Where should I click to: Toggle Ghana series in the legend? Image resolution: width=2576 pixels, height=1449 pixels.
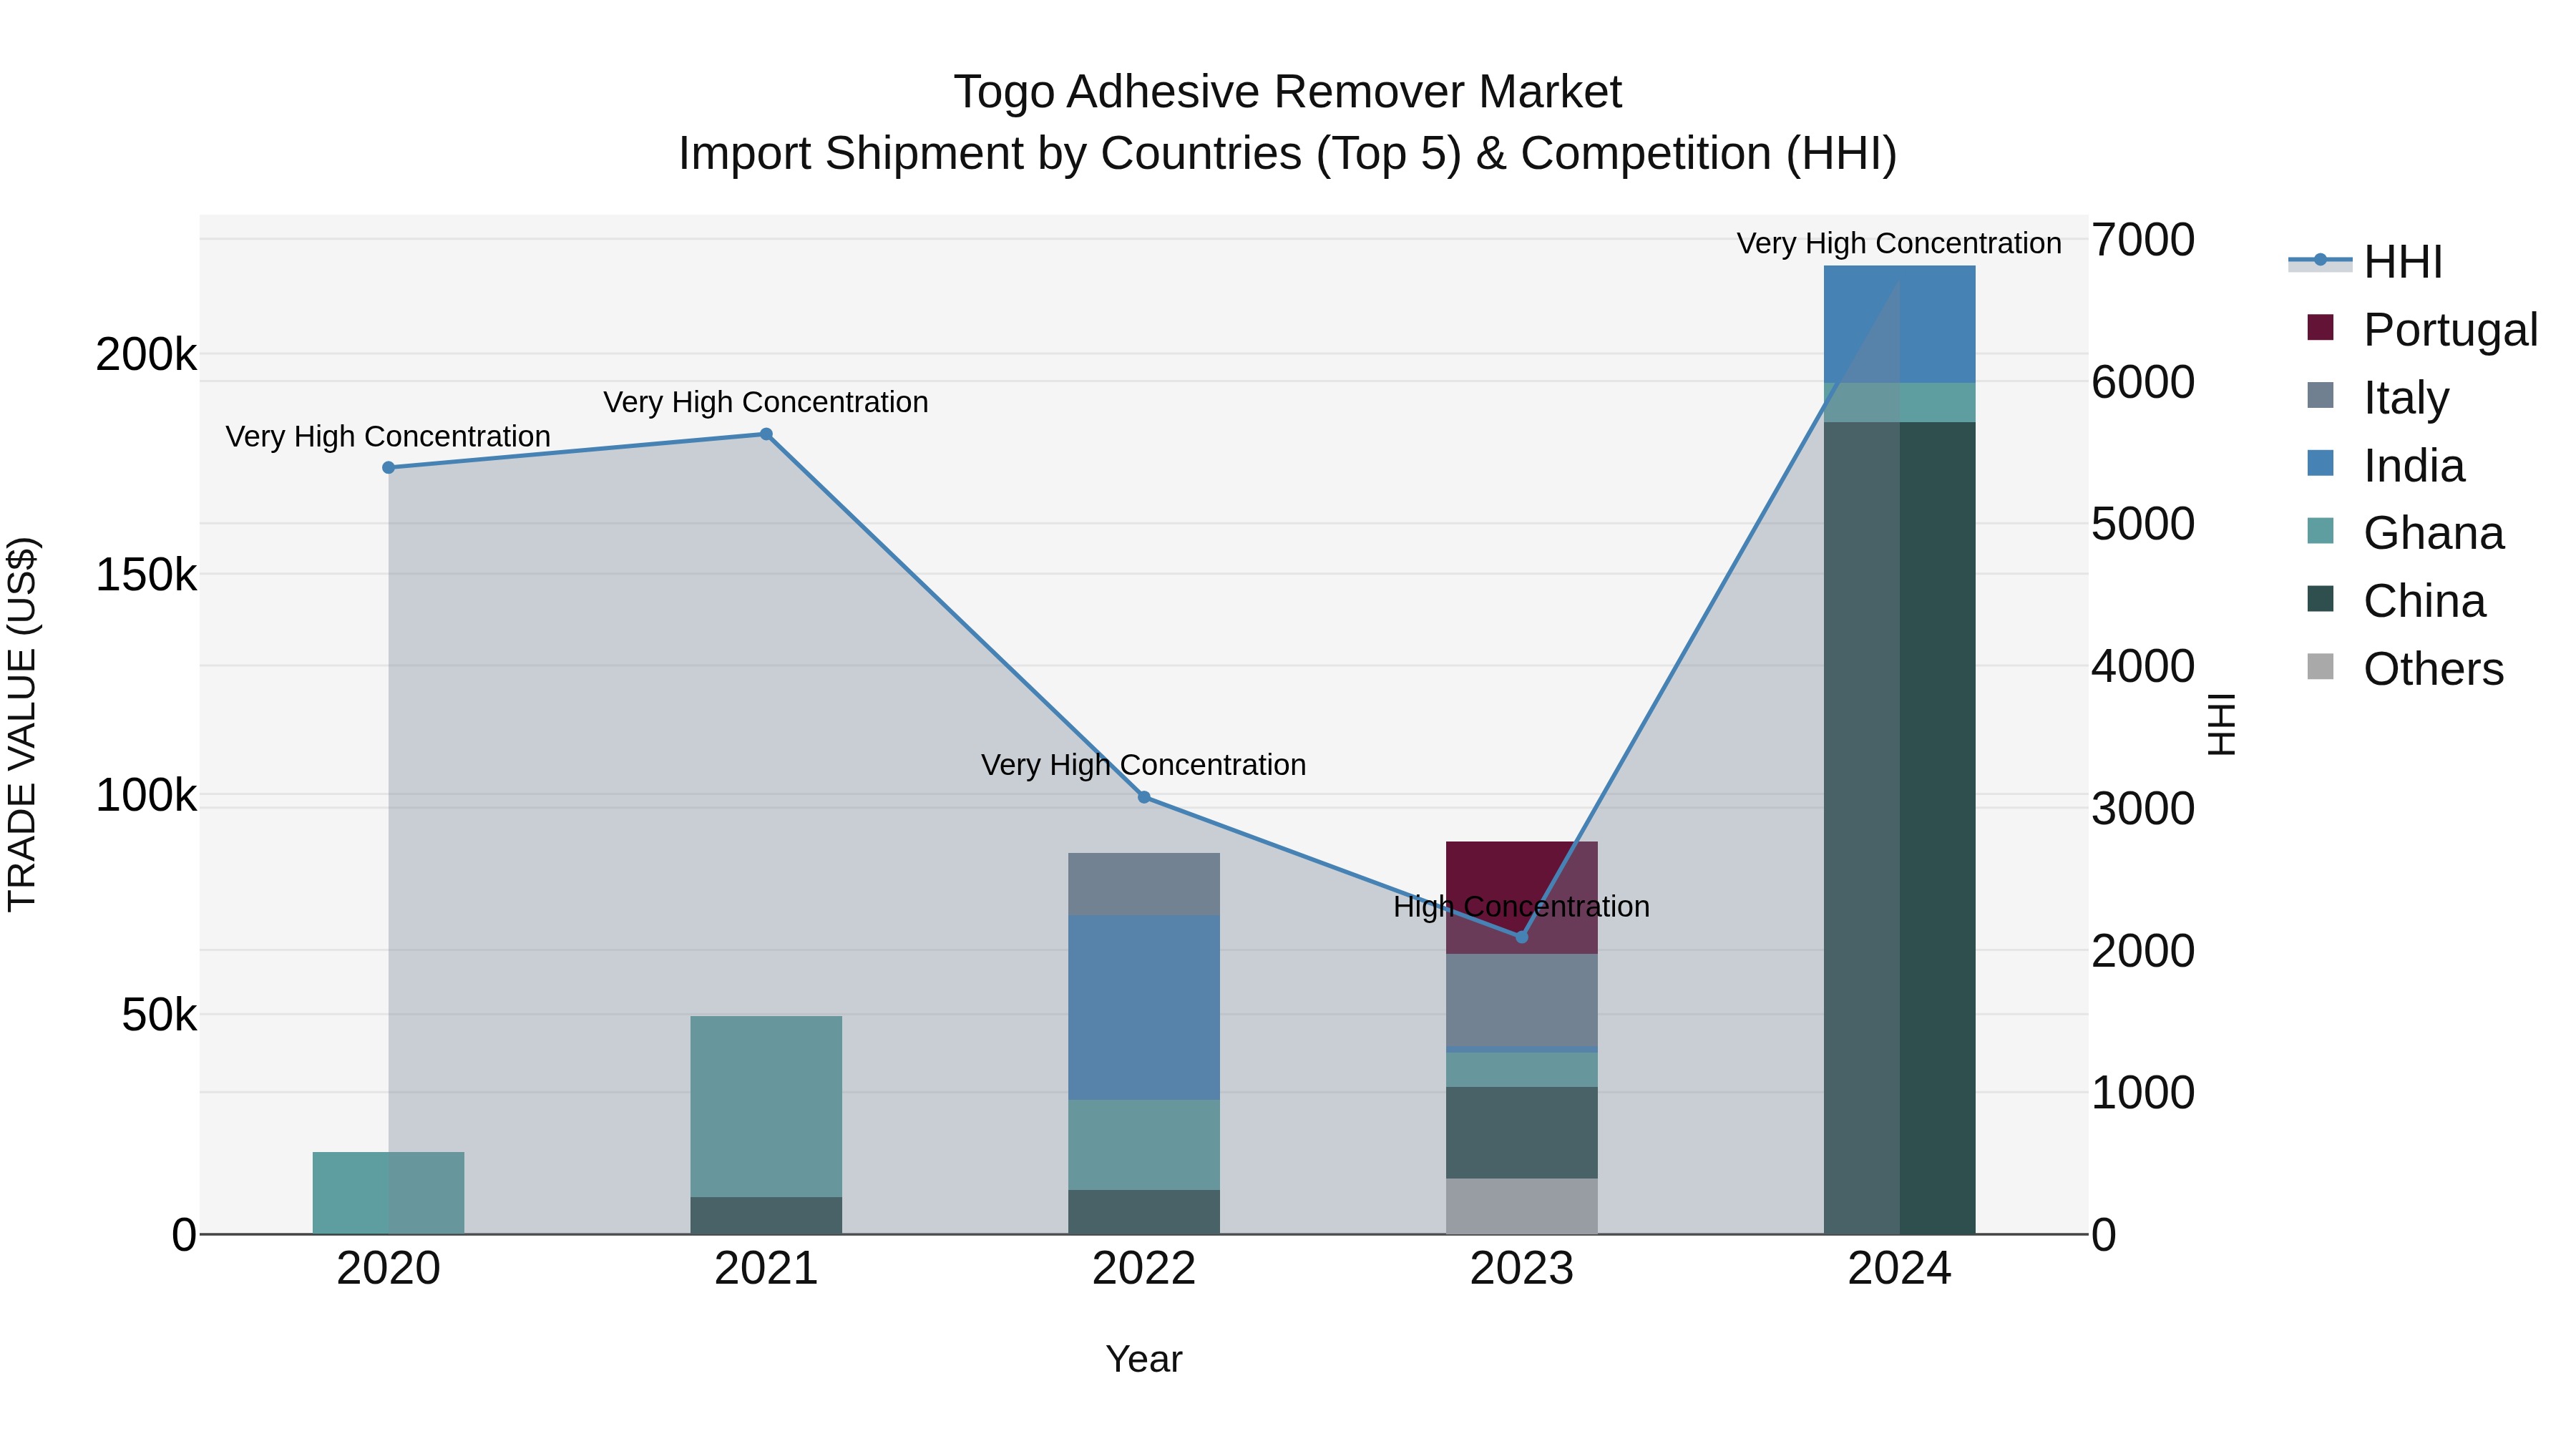pos(2405,533)
